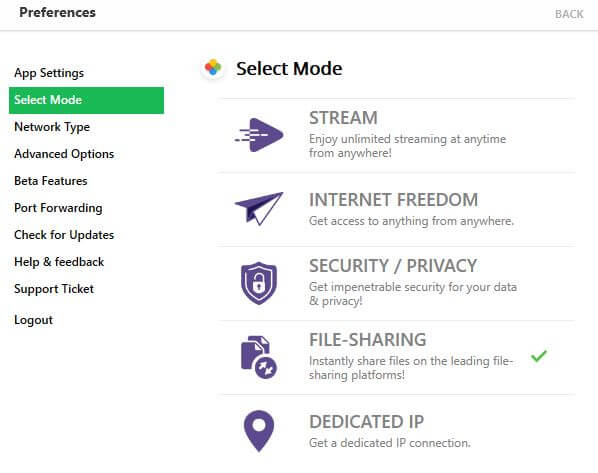Click the Stream mode play arrow icon
The width and height of the screenshot is (598, 473).
pyautogui.click(x=259, y=135)
